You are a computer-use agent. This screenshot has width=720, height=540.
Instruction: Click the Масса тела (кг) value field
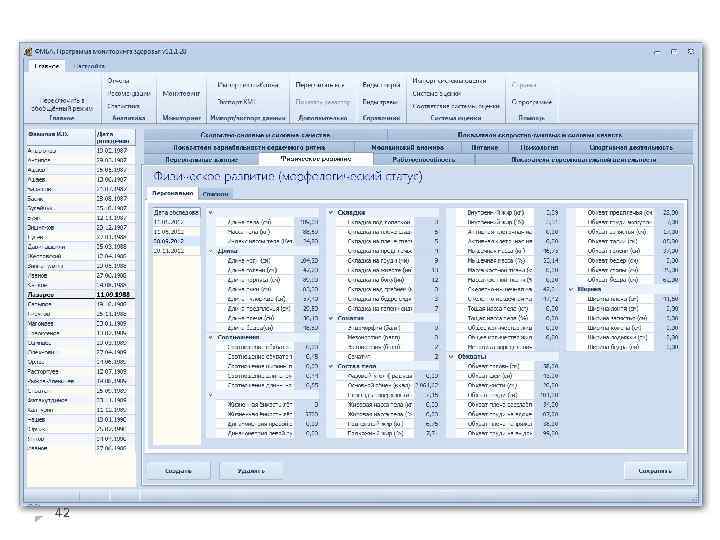point(307,232)
